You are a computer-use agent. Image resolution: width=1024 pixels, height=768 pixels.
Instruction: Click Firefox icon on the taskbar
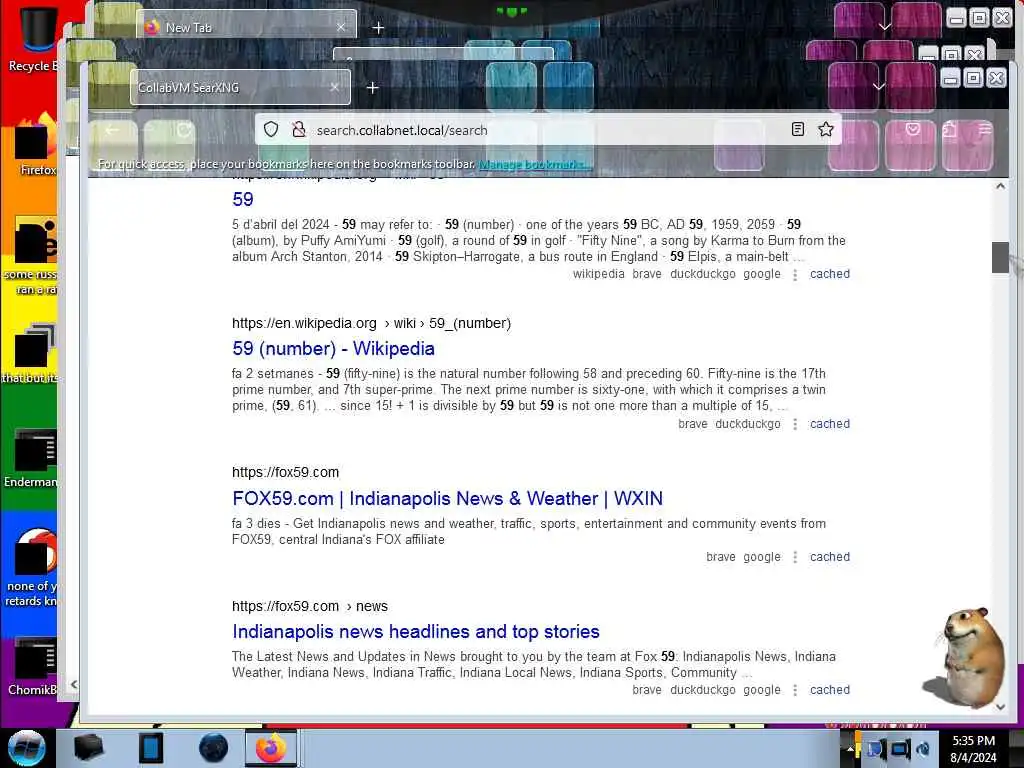click(x=270, y=748)
